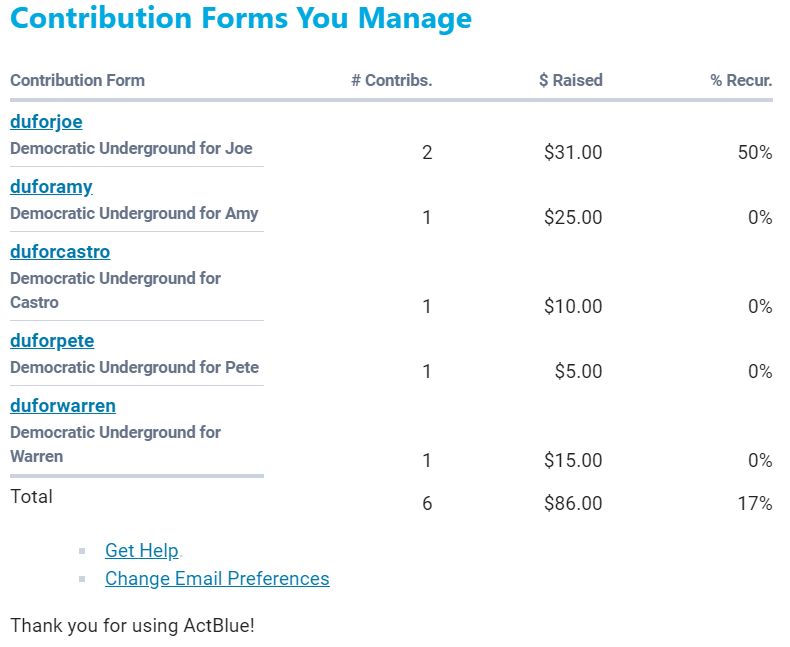Click the duforcastro form link
This screenshot has height=647, width=790.
pos(60,252)
